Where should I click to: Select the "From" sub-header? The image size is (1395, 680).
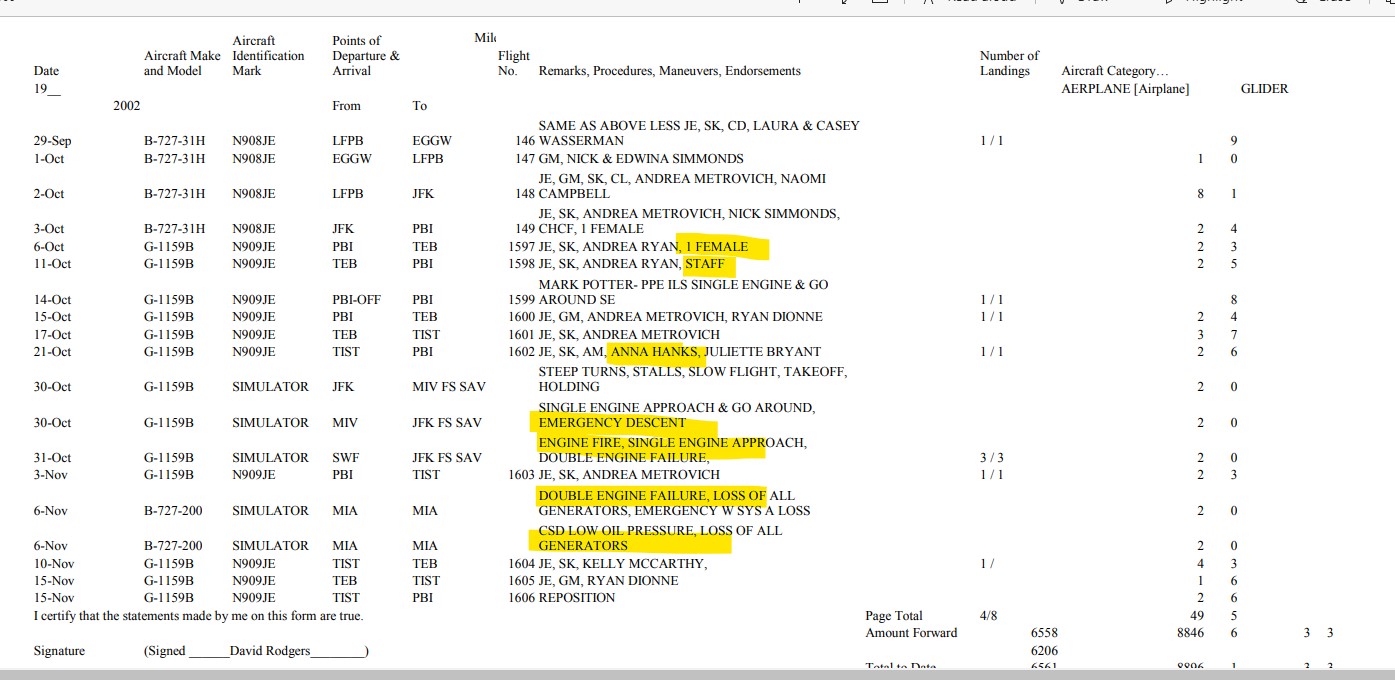(x=347, y=106)
